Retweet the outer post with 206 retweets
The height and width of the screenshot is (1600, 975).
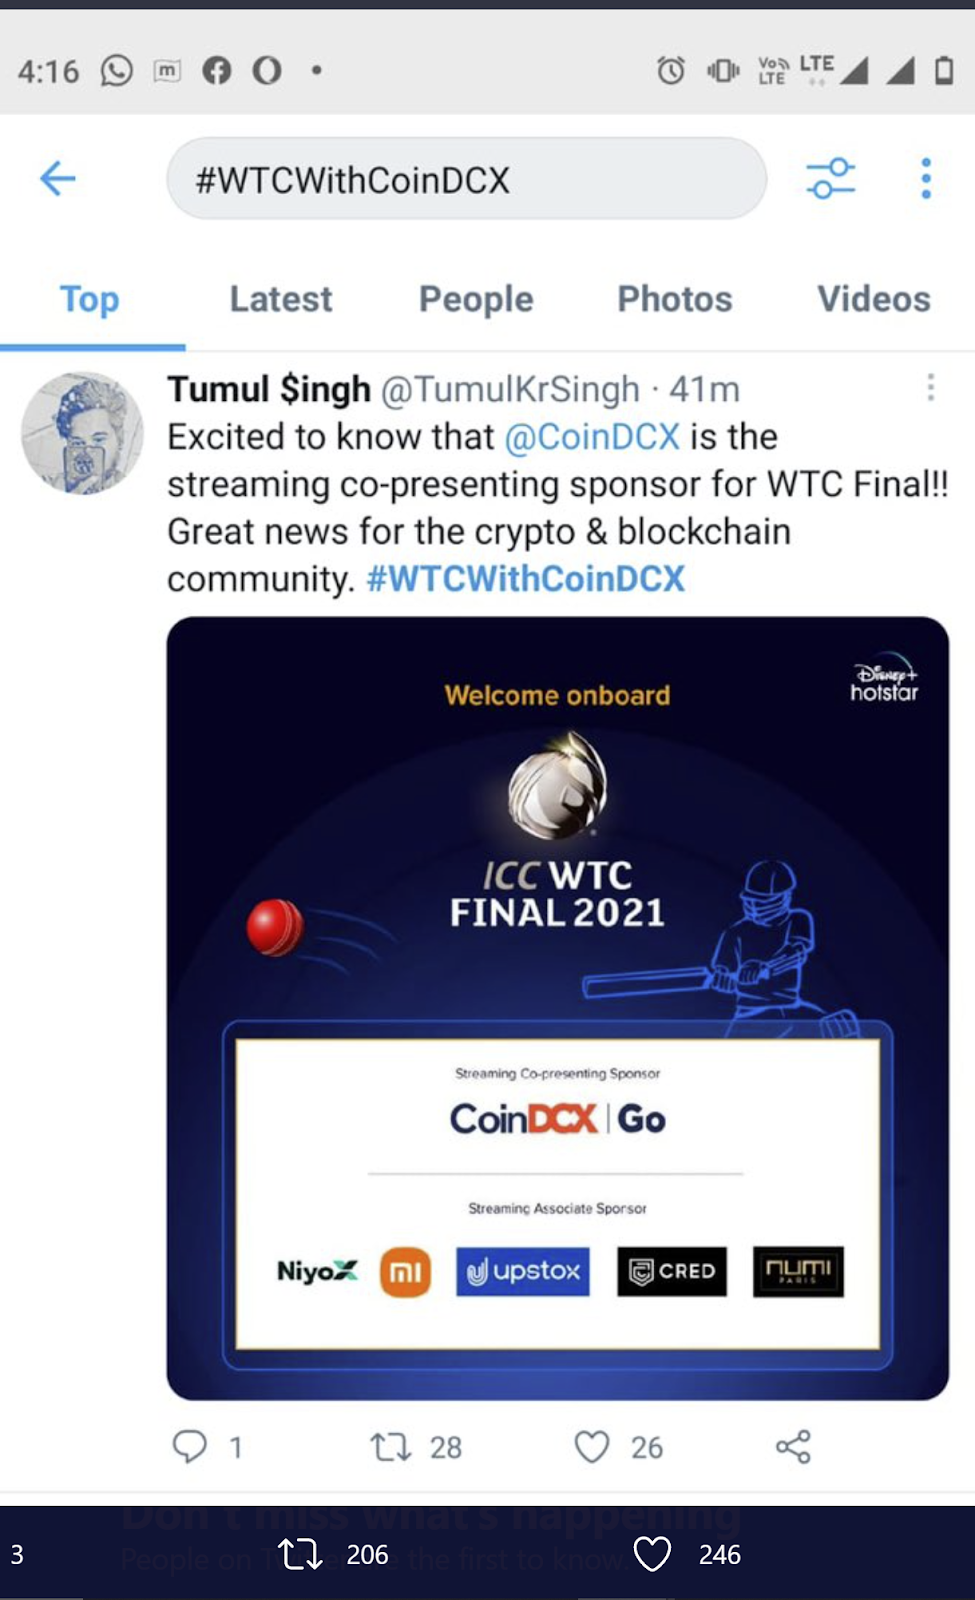pos(299,1553)
